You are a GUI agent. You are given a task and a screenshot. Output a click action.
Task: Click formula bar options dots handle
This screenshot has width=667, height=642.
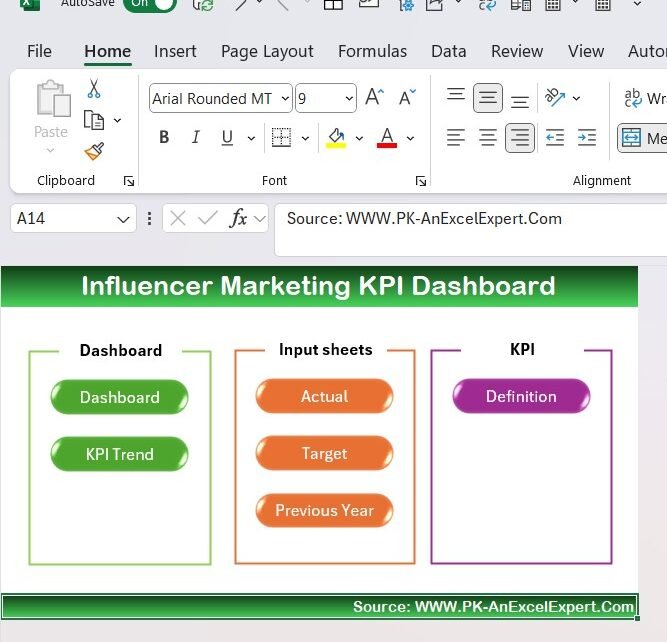click(x=149, y=219)
